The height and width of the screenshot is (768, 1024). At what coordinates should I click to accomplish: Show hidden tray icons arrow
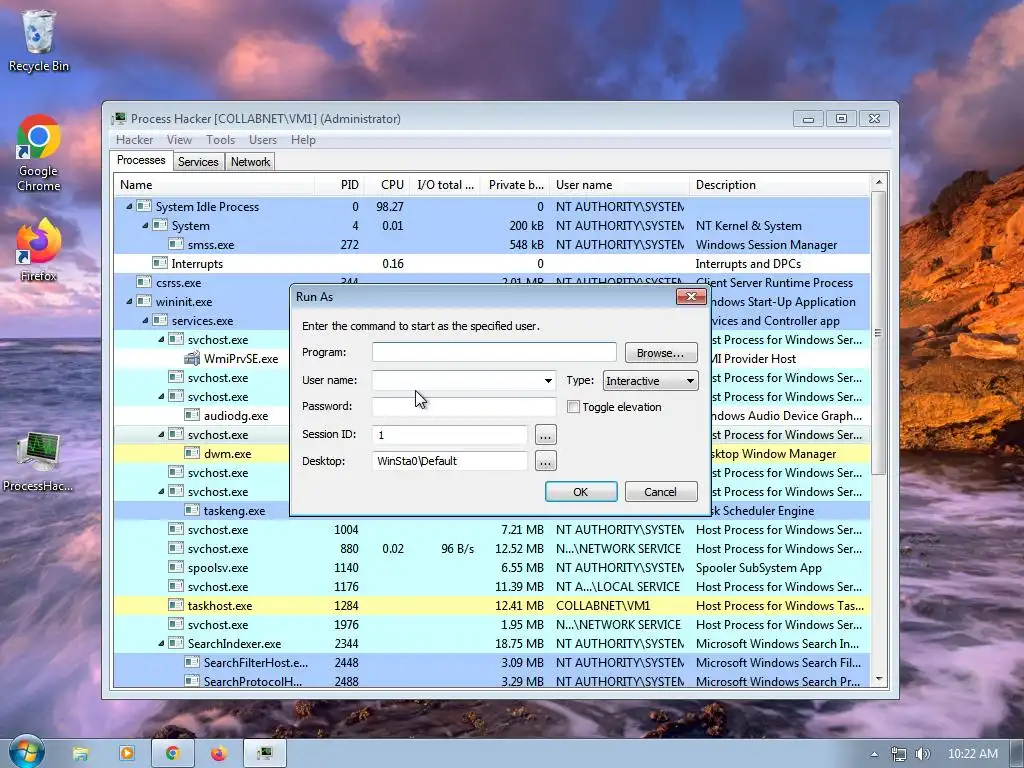pos(874,754)
